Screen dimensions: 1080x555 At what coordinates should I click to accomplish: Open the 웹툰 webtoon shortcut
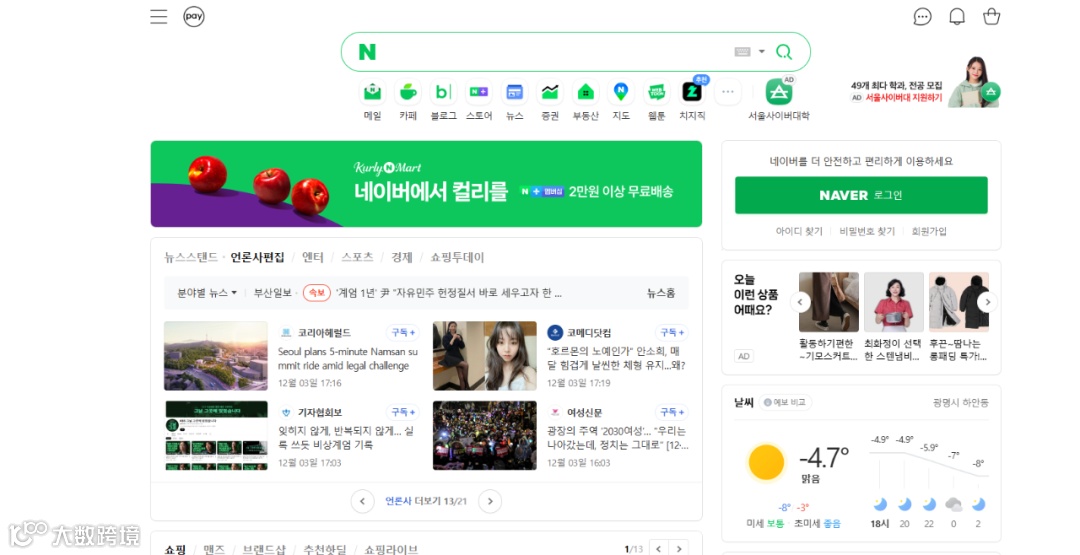(x=656, y=100)
